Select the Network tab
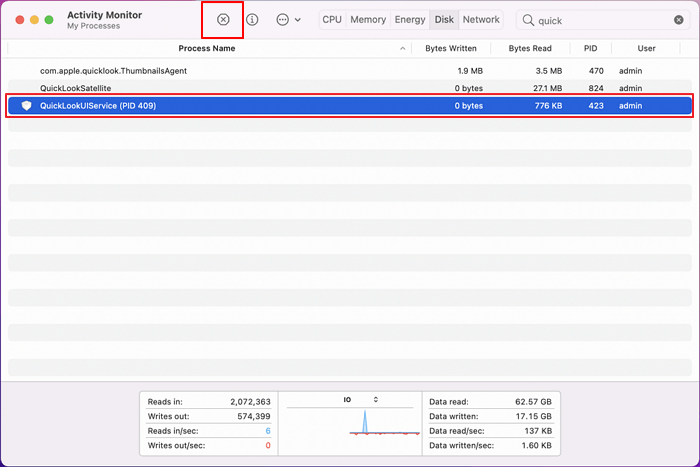This screenshot has height=467, width=700. (481, 20)
